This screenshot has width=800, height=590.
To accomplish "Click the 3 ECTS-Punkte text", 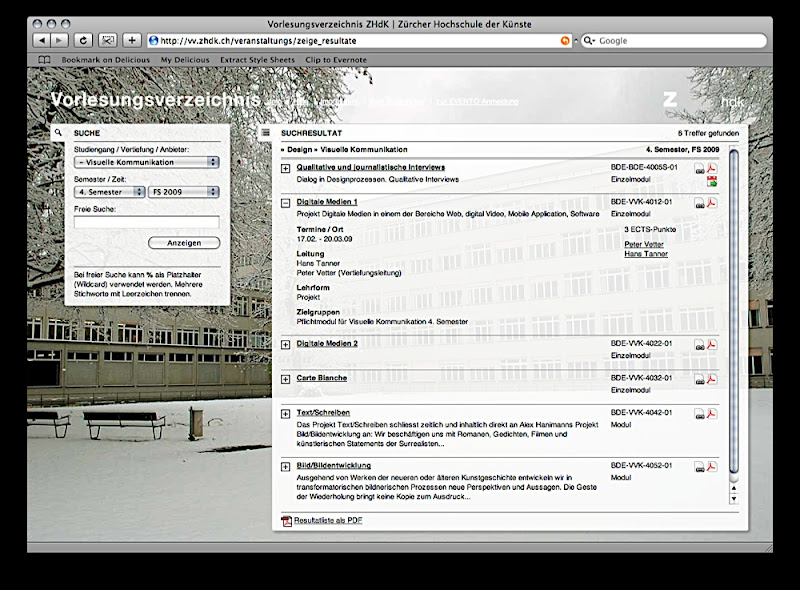I will point(650,229).
